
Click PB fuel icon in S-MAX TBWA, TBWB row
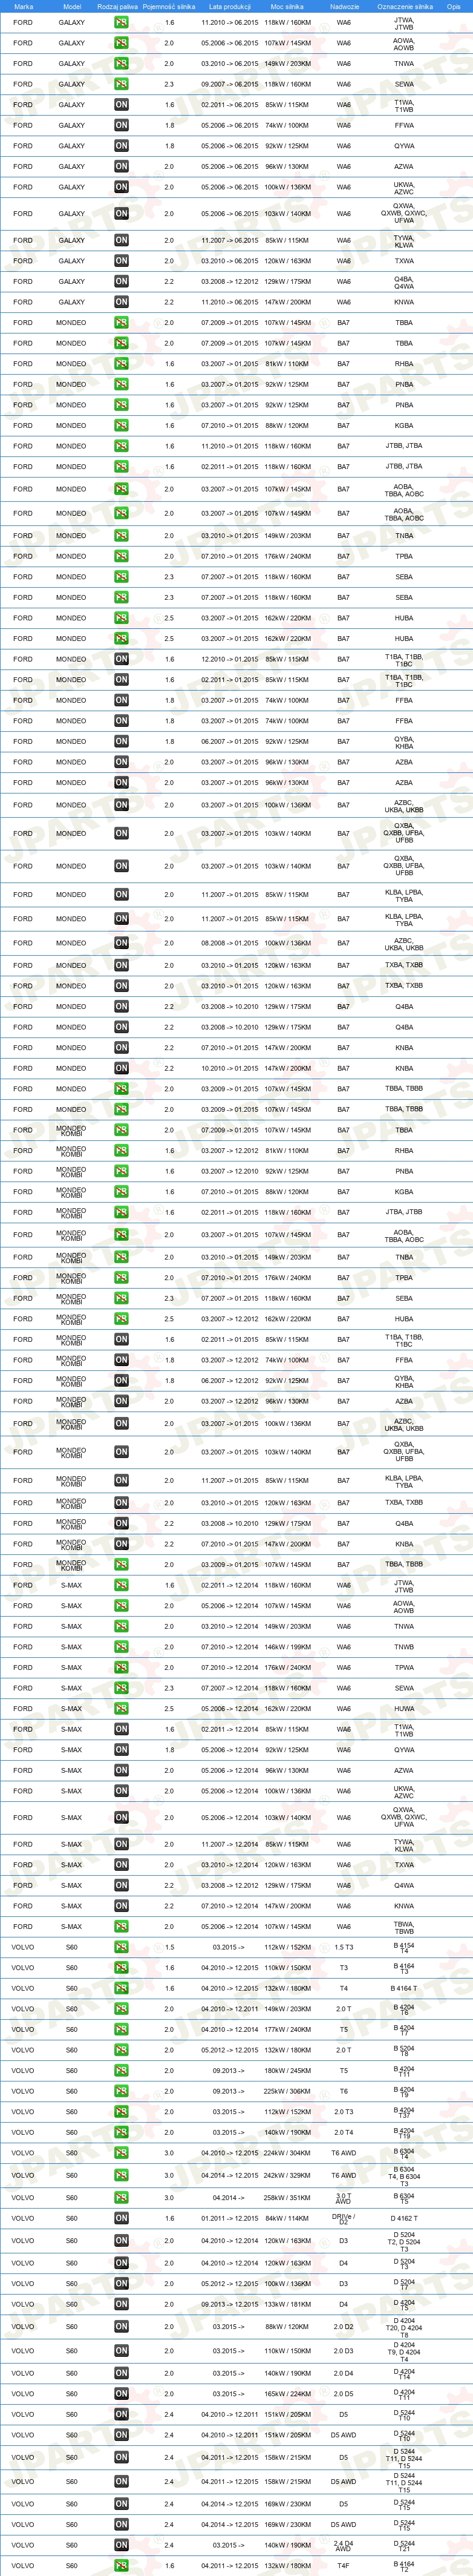(x=121, y=1926)
